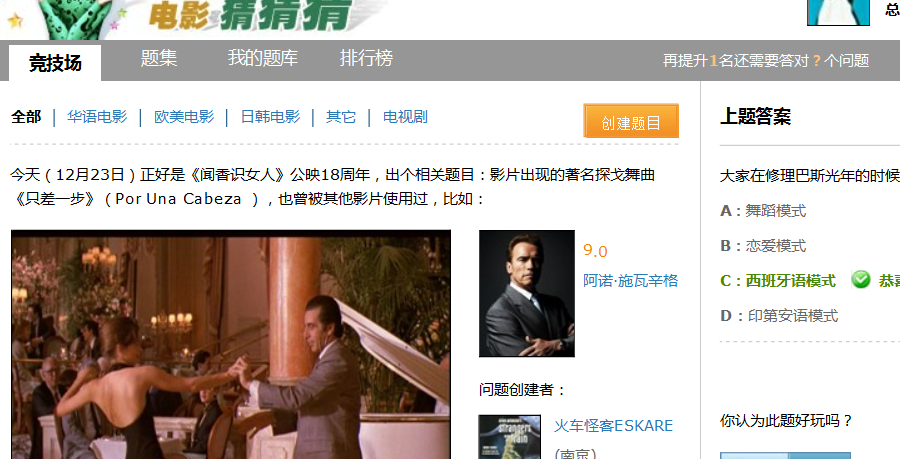
Task: Click the yellow star icon by logo
Action: [x=15, y=21]
